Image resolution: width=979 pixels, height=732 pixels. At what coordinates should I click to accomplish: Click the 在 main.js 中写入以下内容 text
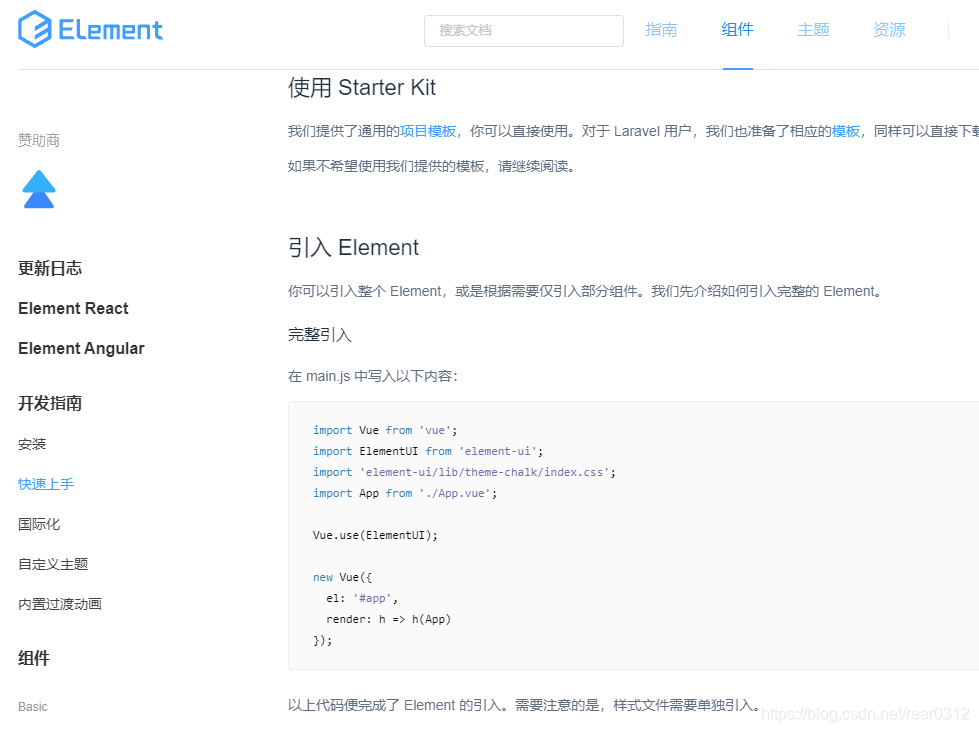point(373,376)
